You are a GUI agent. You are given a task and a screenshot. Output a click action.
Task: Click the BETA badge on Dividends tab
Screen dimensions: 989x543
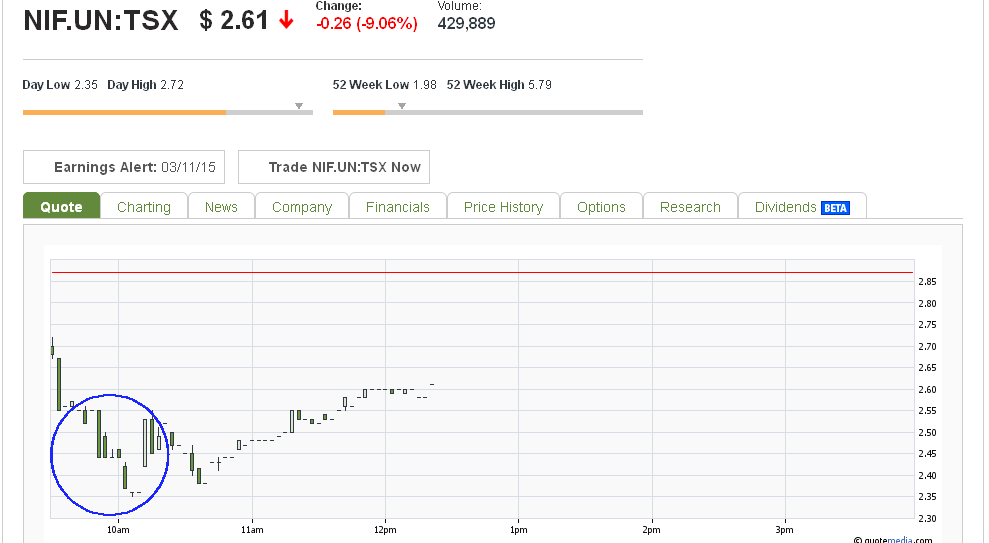click(835, 208)
